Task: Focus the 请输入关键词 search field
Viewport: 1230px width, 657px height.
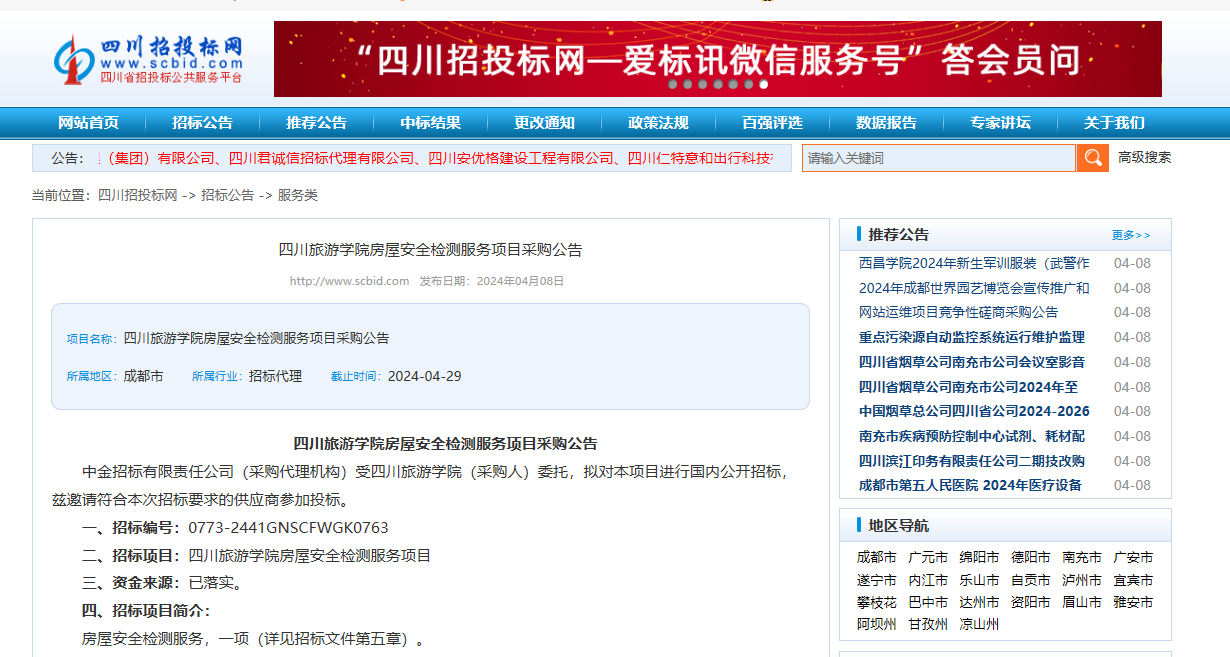Action: tap(939, 158)
